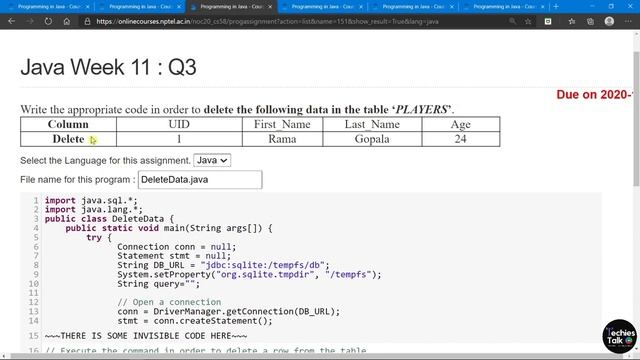Close the active third browser tab
The image size is (640, 360).
[x=270, y=7]
